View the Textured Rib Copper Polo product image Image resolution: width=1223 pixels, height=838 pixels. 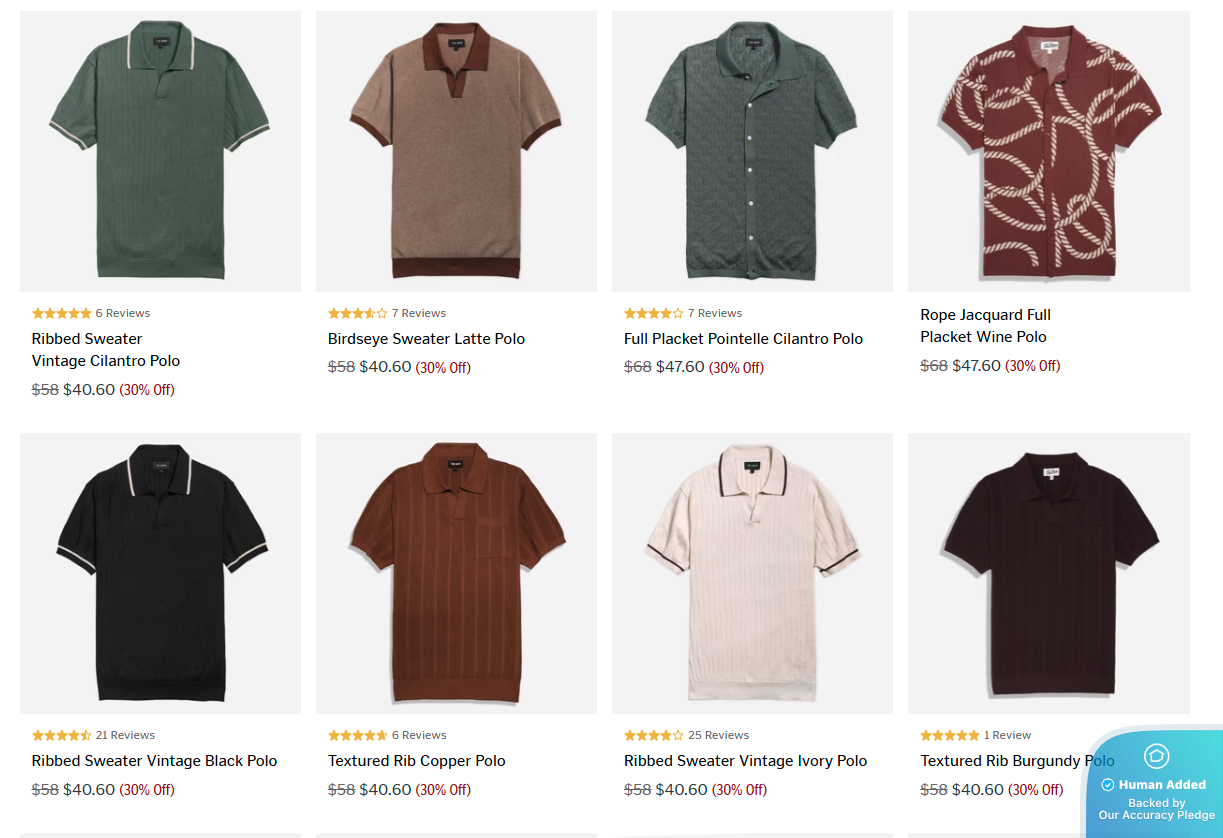[x=456, y=573]
